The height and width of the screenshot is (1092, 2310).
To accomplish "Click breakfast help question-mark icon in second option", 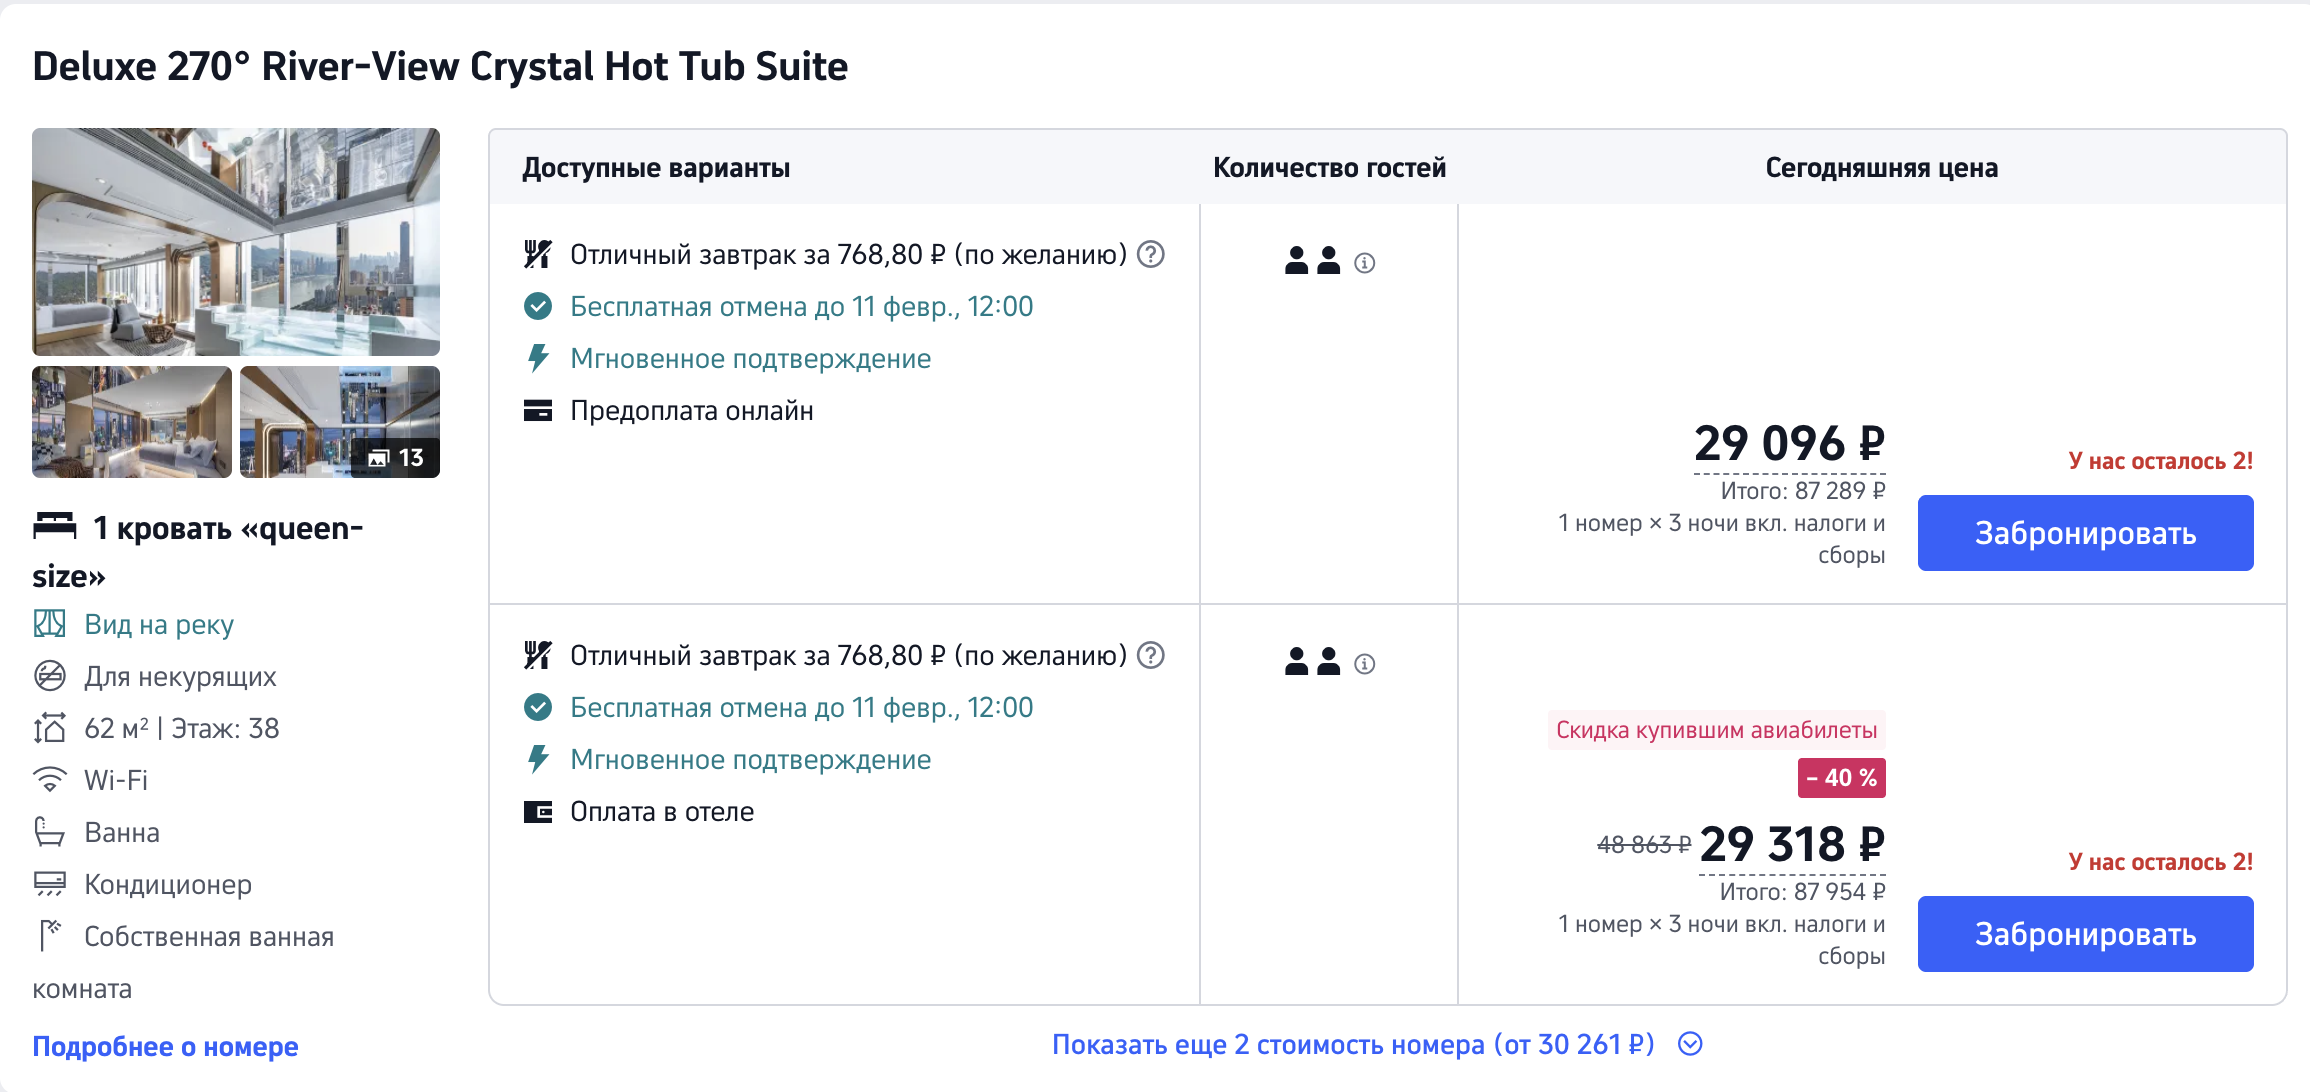I will click(1151, 655).
